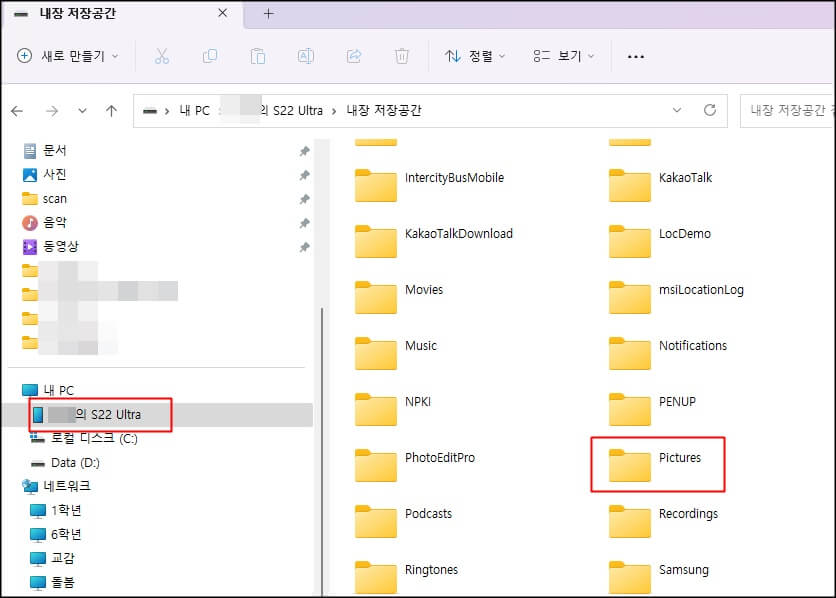Open the KakaoTalk folder

point(661,184)
